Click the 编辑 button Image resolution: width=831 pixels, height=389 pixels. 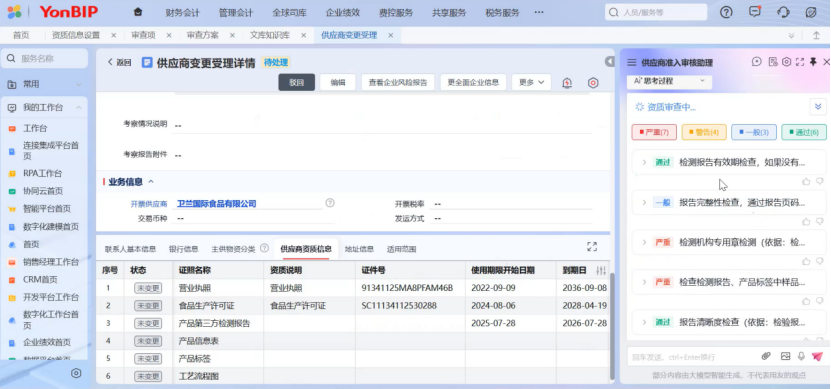click(x=338, y=82)
